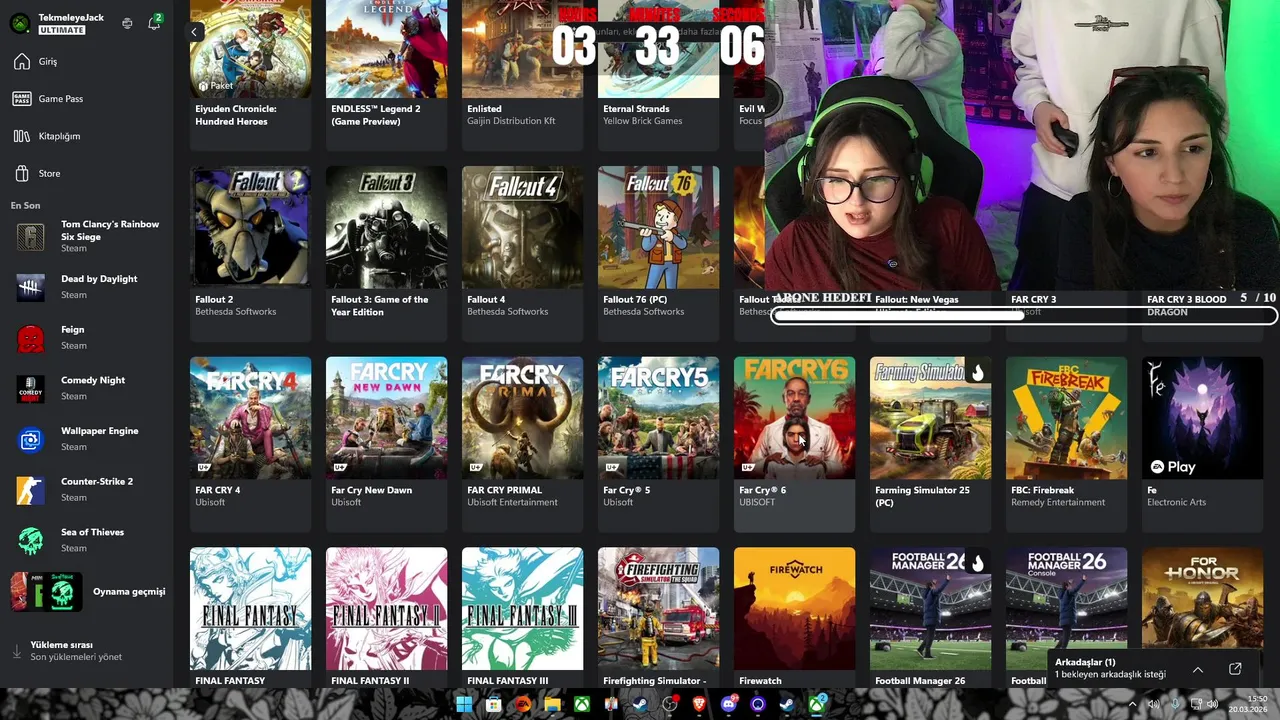
Task: Show hidden system tray icons
Action: tap(1132, 704)
